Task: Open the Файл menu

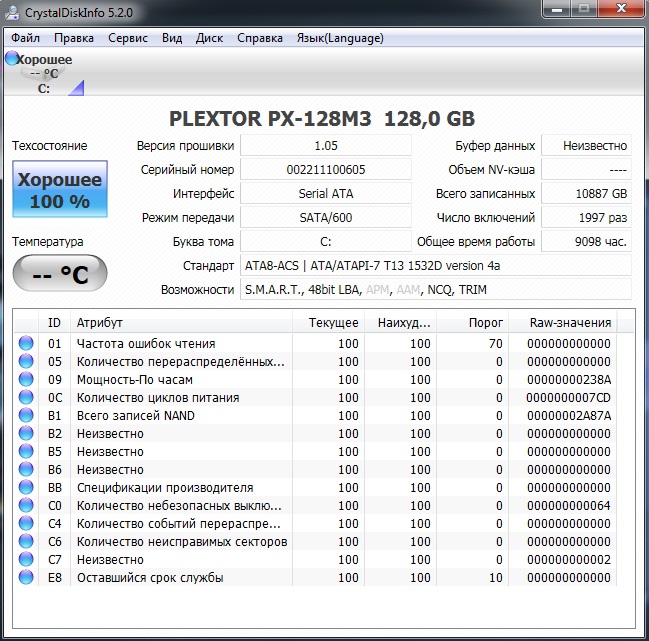Action: pyautogui.click(x=26, y=38)
